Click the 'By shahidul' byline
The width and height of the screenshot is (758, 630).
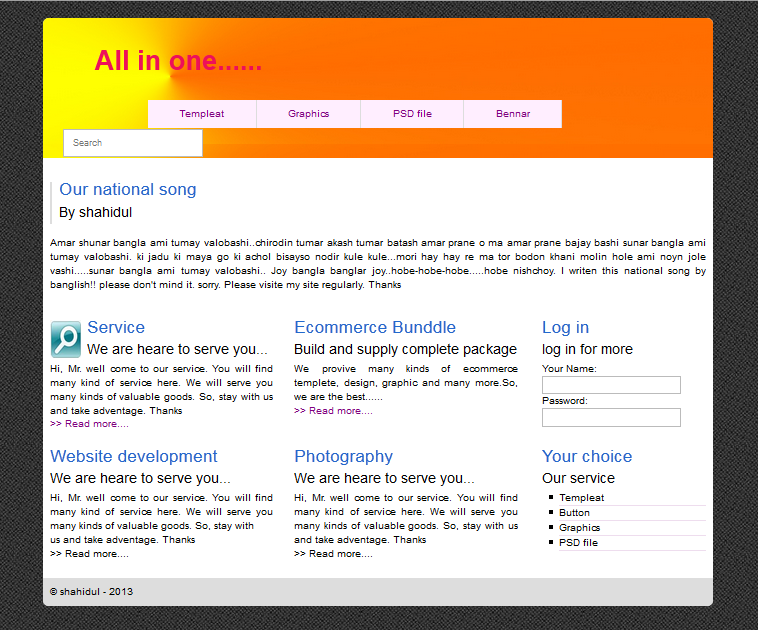click(x=95, y=212)
